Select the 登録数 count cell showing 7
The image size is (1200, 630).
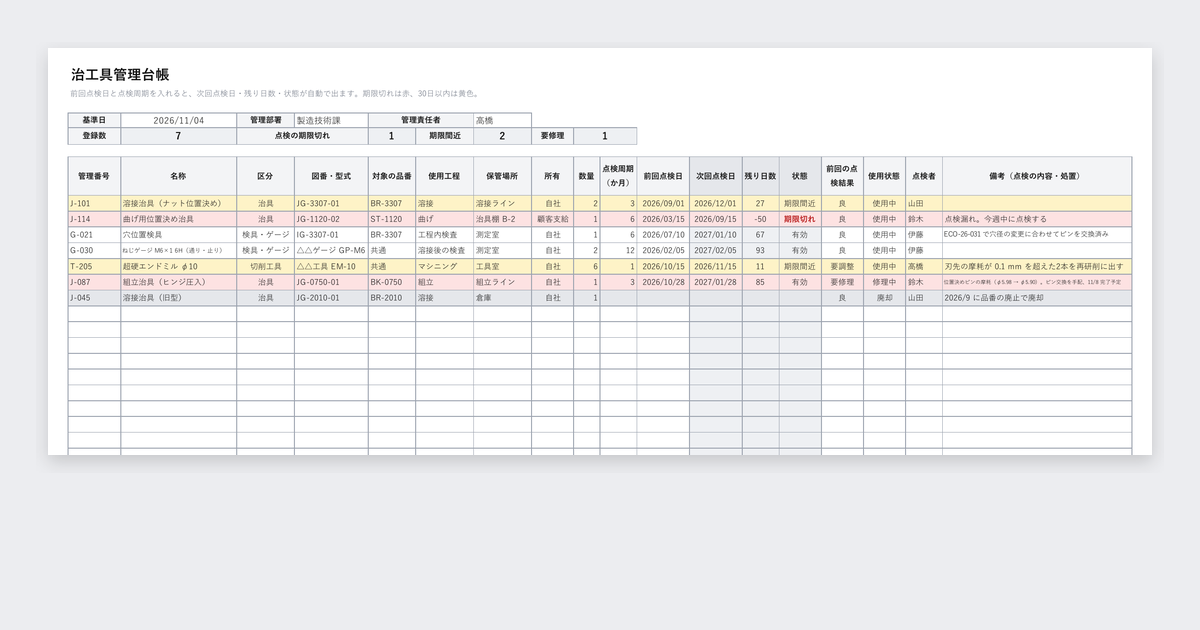tap(179, 136)
